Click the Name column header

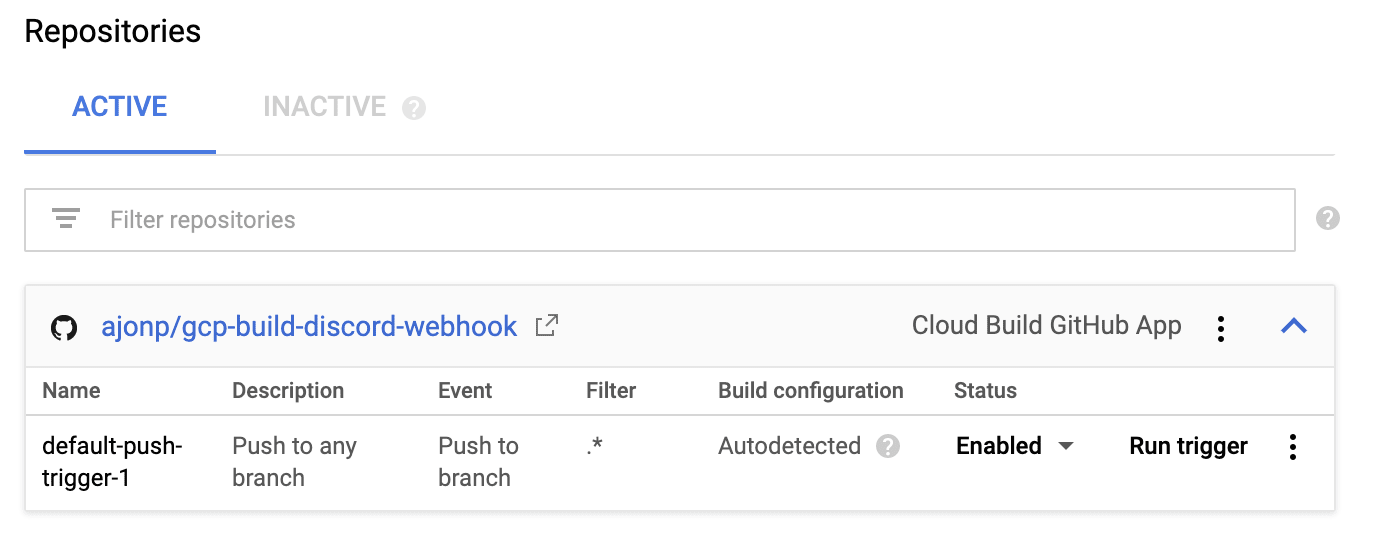click(x=71, y=391)
